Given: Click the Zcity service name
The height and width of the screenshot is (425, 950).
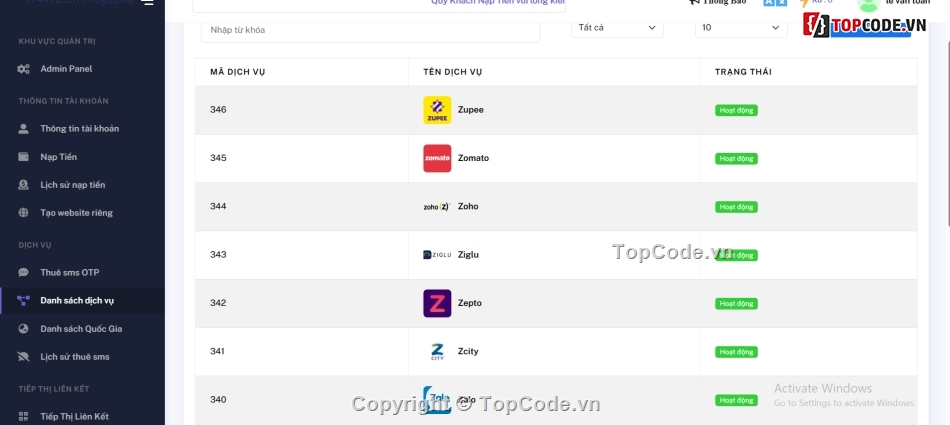Looking at the screenshot, I should (x=468, y=351).
